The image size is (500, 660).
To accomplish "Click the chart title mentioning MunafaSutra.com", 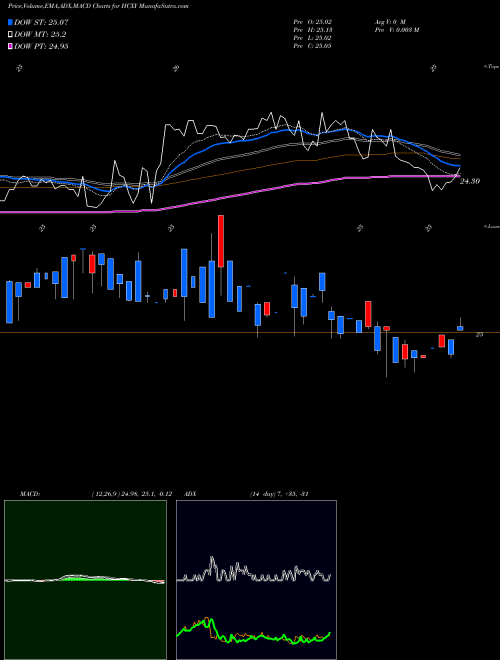I will click(98, 6).
